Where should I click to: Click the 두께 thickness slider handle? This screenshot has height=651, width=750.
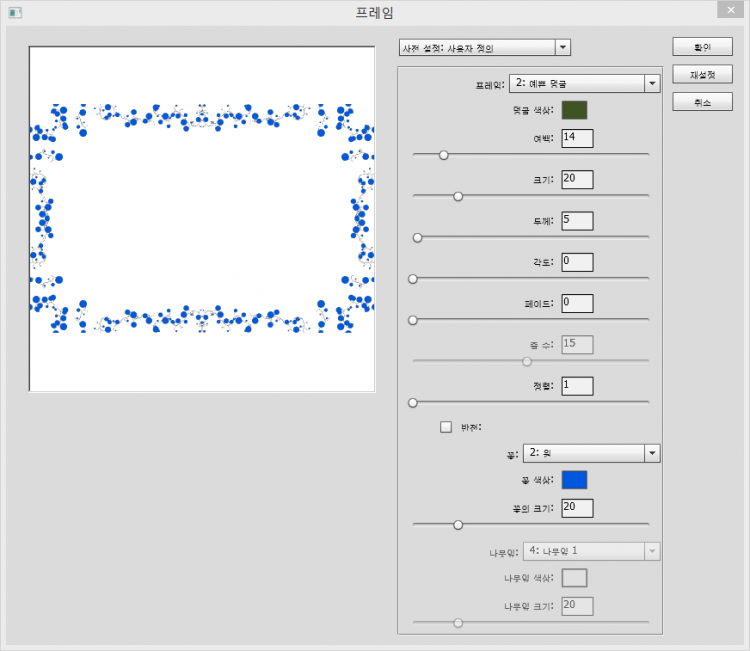418,238
